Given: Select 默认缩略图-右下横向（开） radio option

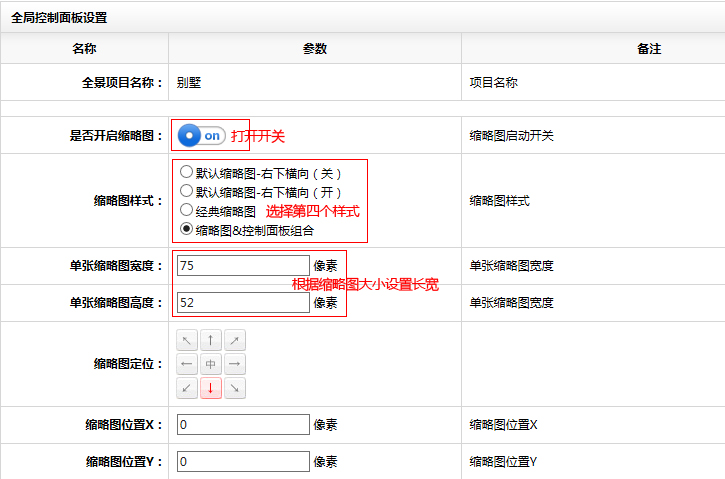Looking at the screenshot, I should [x=186, y=190].
